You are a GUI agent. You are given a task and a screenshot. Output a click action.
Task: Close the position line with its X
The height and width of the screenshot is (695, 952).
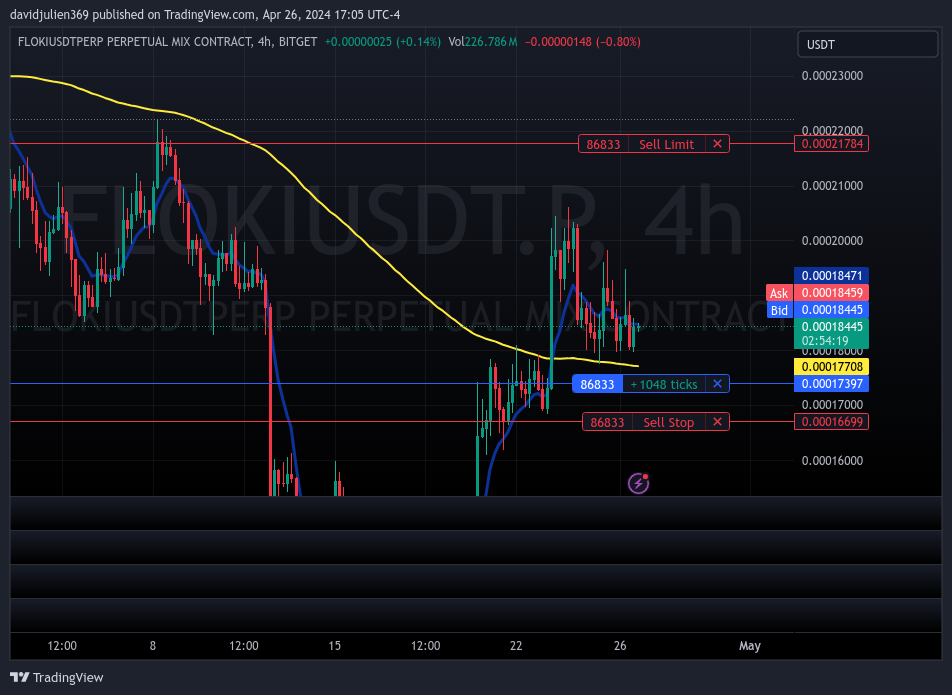point(717,384)
